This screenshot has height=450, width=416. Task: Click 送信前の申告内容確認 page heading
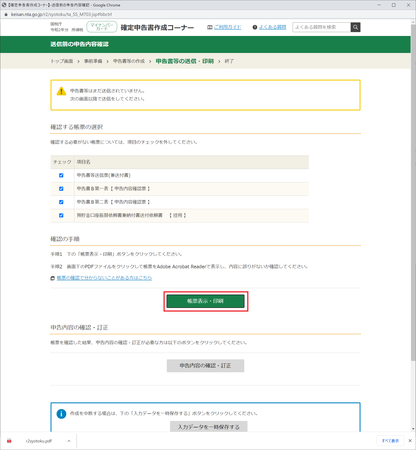point(79,44)
